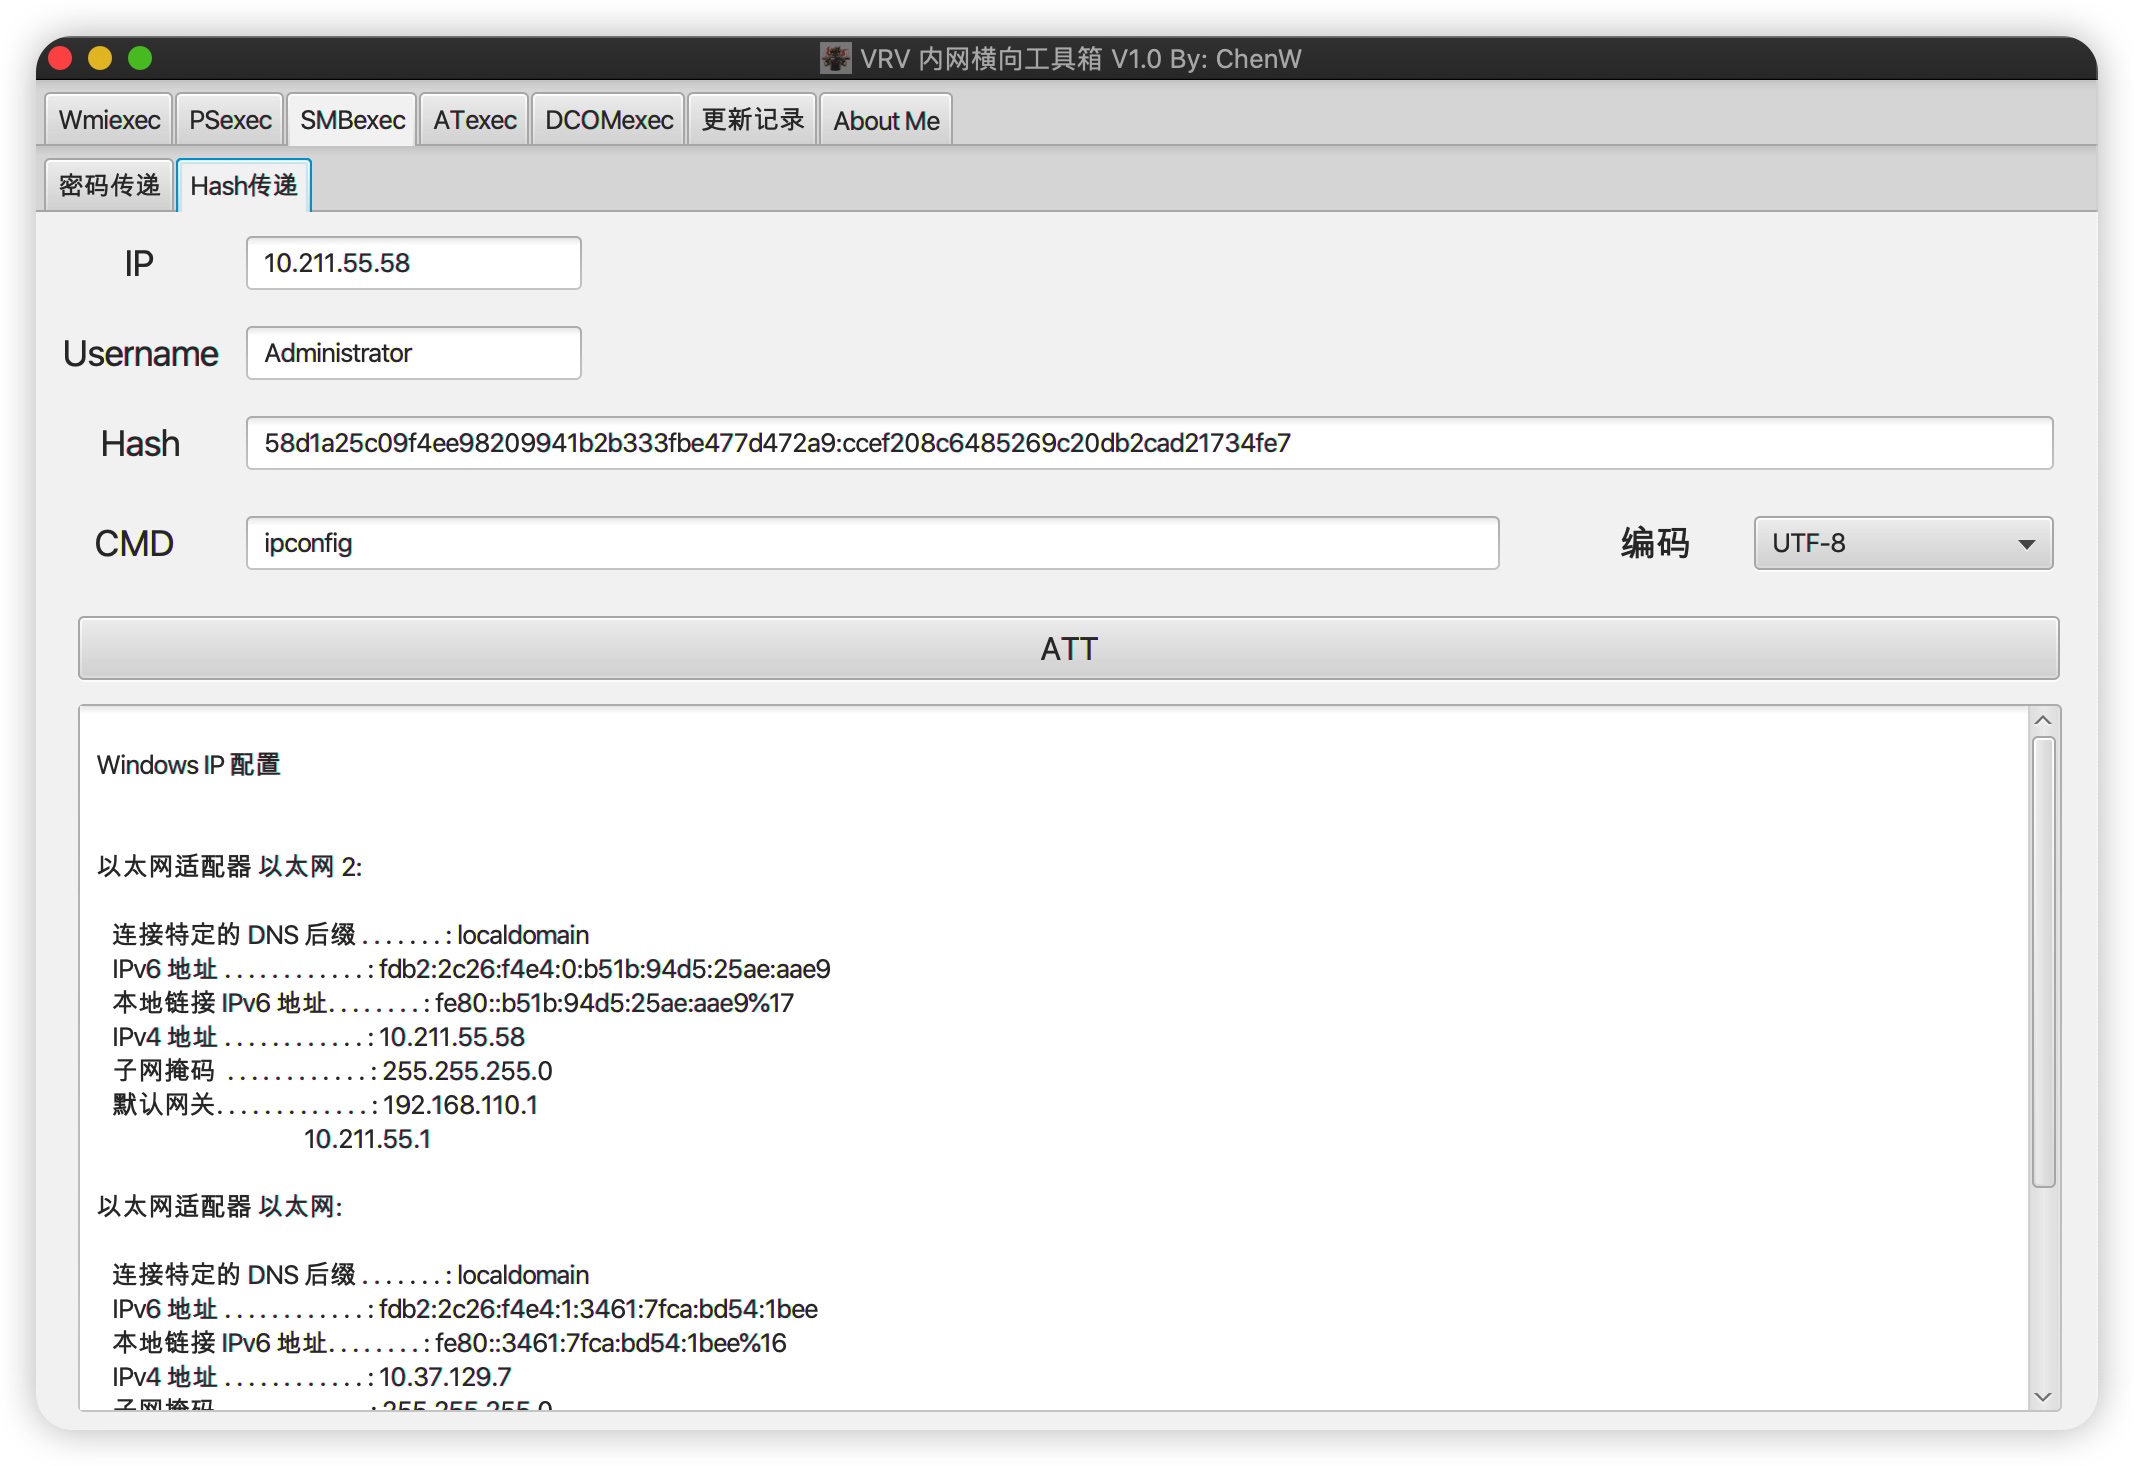
Task: Switch to the PSexec tab
Action: pyautogui.click(x=230, y=120)
